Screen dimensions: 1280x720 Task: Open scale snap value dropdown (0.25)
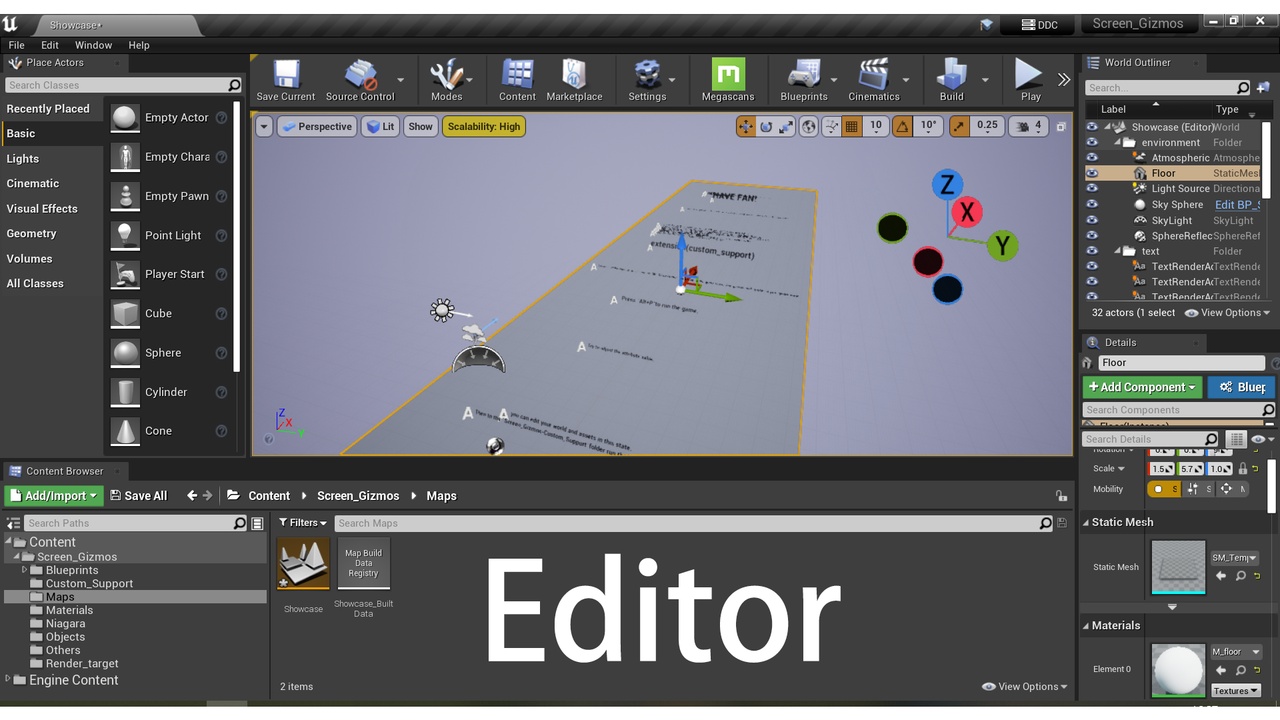(987, 126)
